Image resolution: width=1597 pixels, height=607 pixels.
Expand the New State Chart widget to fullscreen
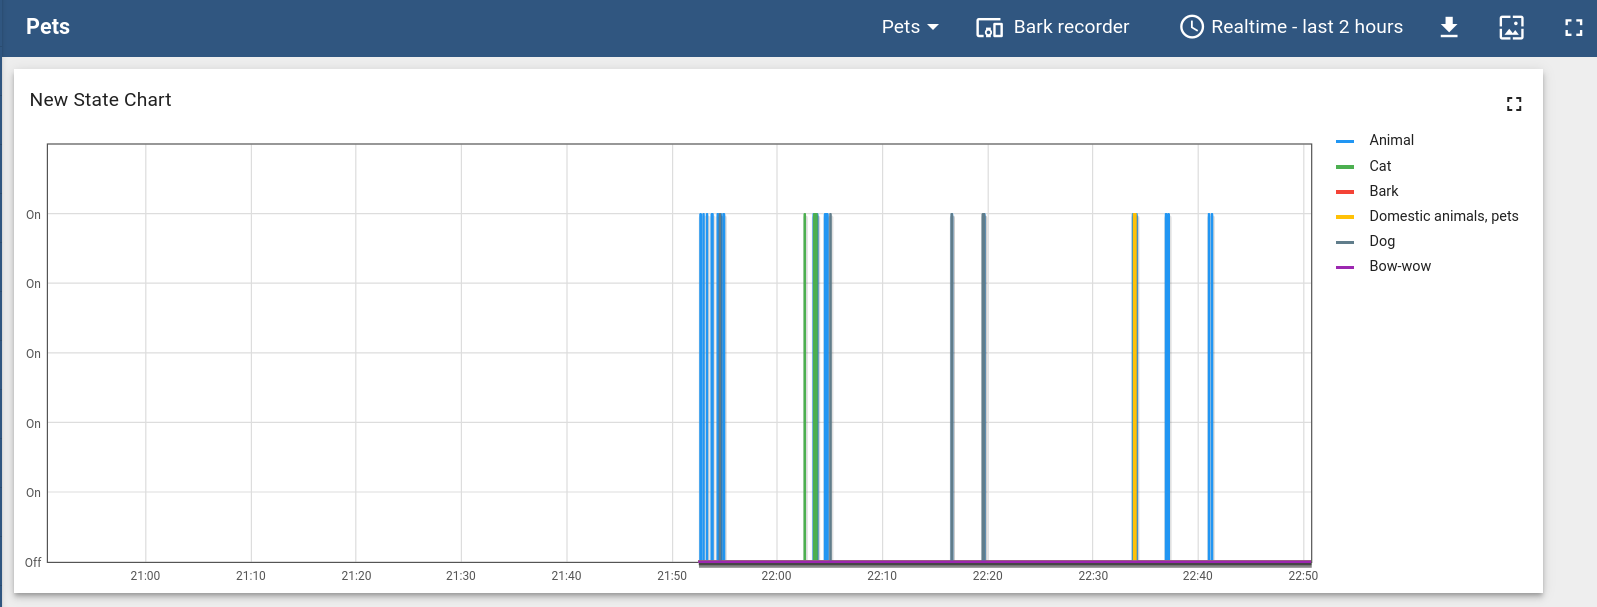(1513, 104)
